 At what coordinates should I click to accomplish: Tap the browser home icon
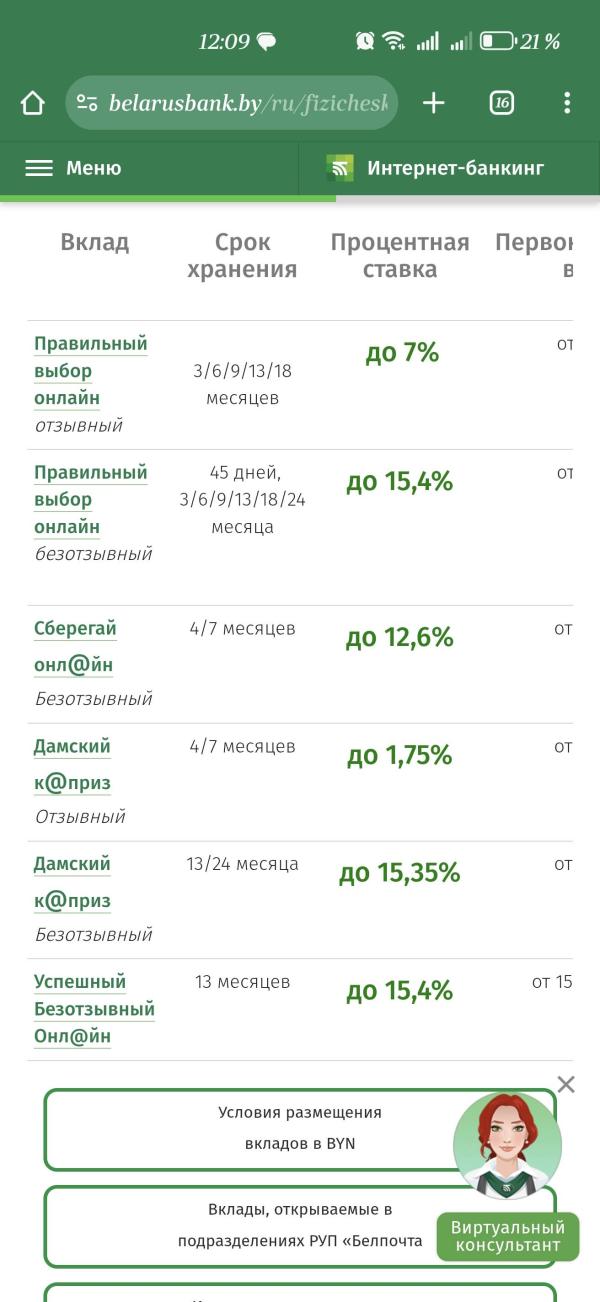(33, 103)
